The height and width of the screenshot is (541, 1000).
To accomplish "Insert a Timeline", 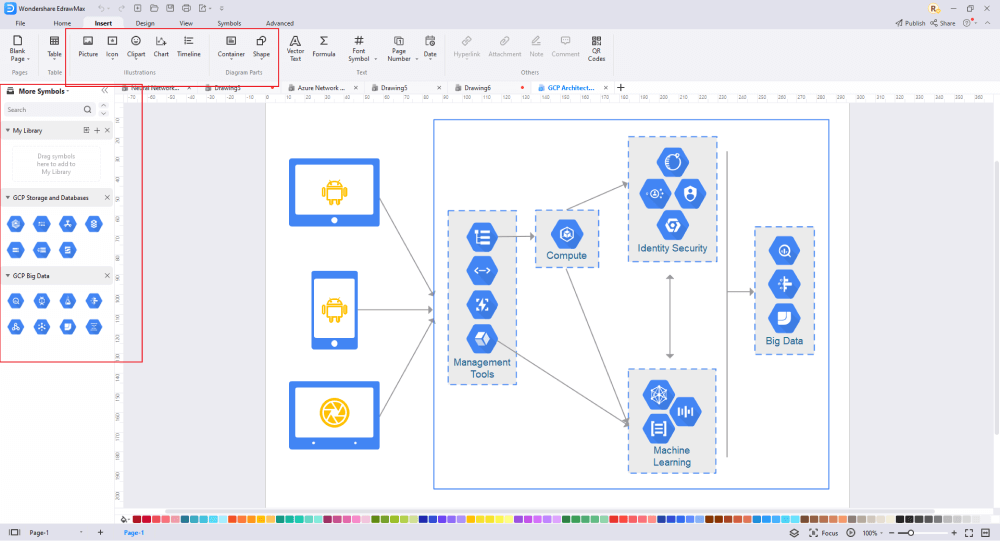I will pos(189,47).
